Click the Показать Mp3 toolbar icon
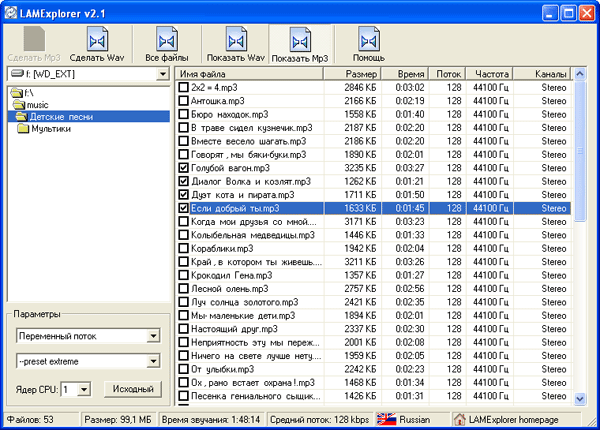The image size is (600, 430). click(300, 40)
